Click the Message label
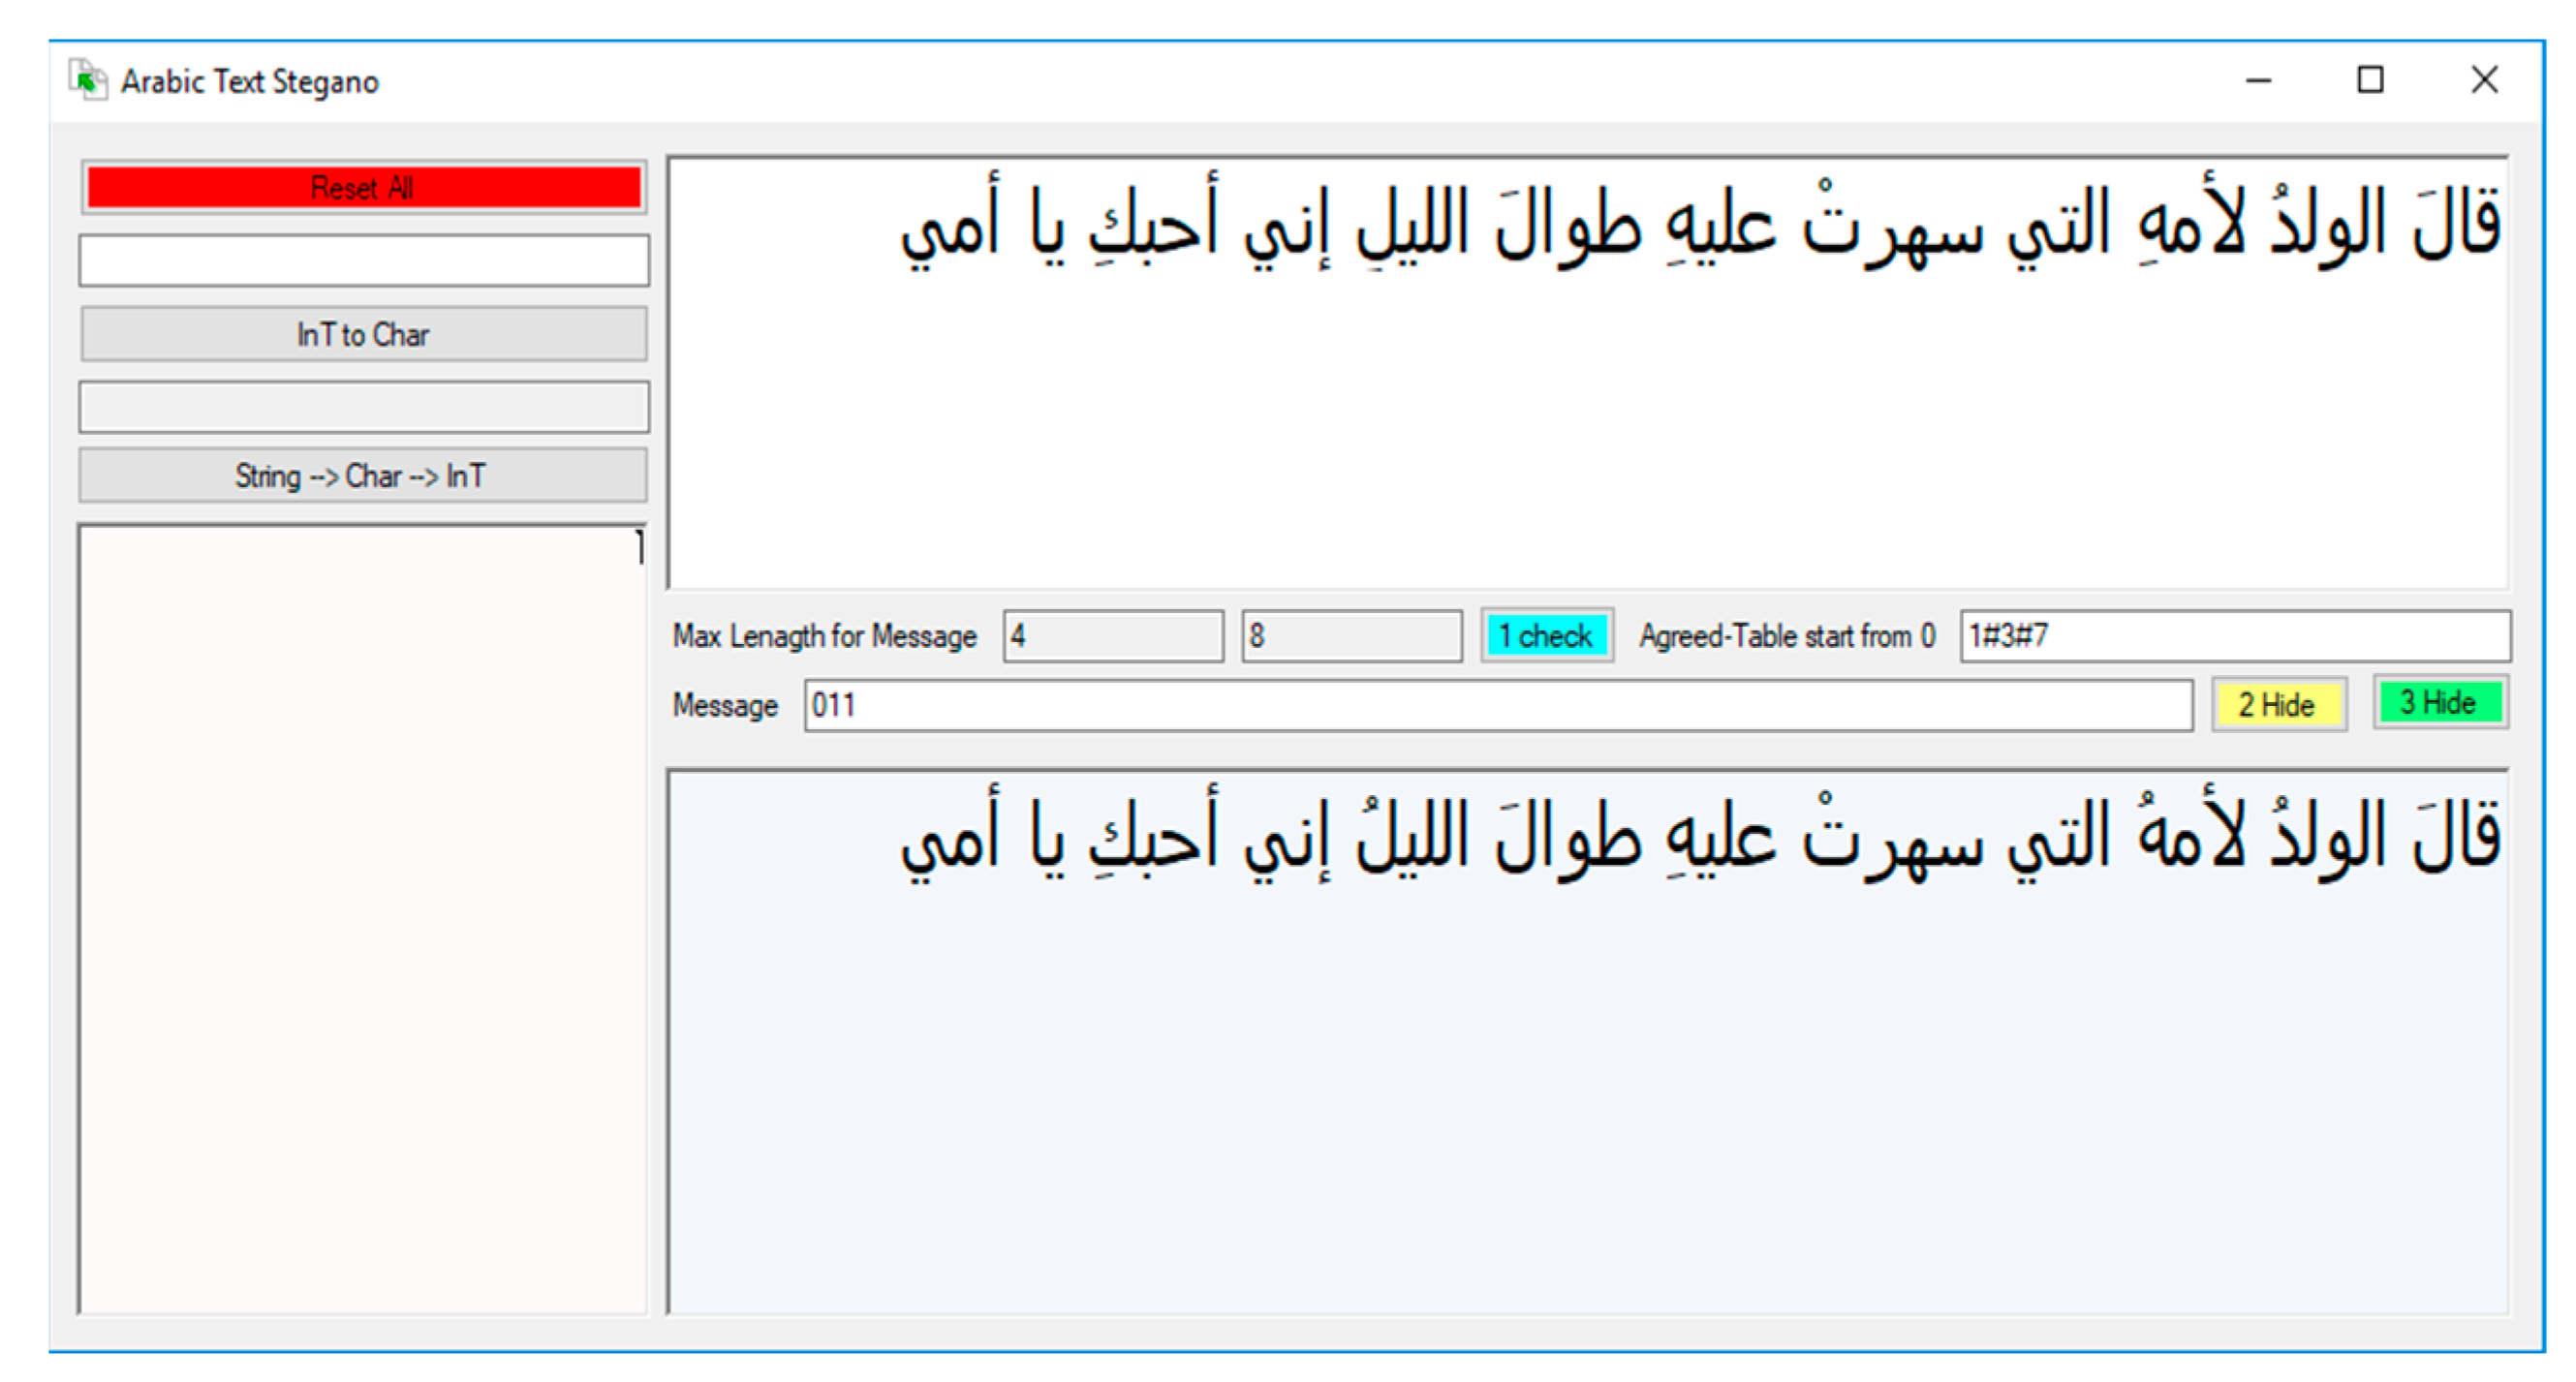Viewport: 2576px width, 1382px height. tap(727, 704)
